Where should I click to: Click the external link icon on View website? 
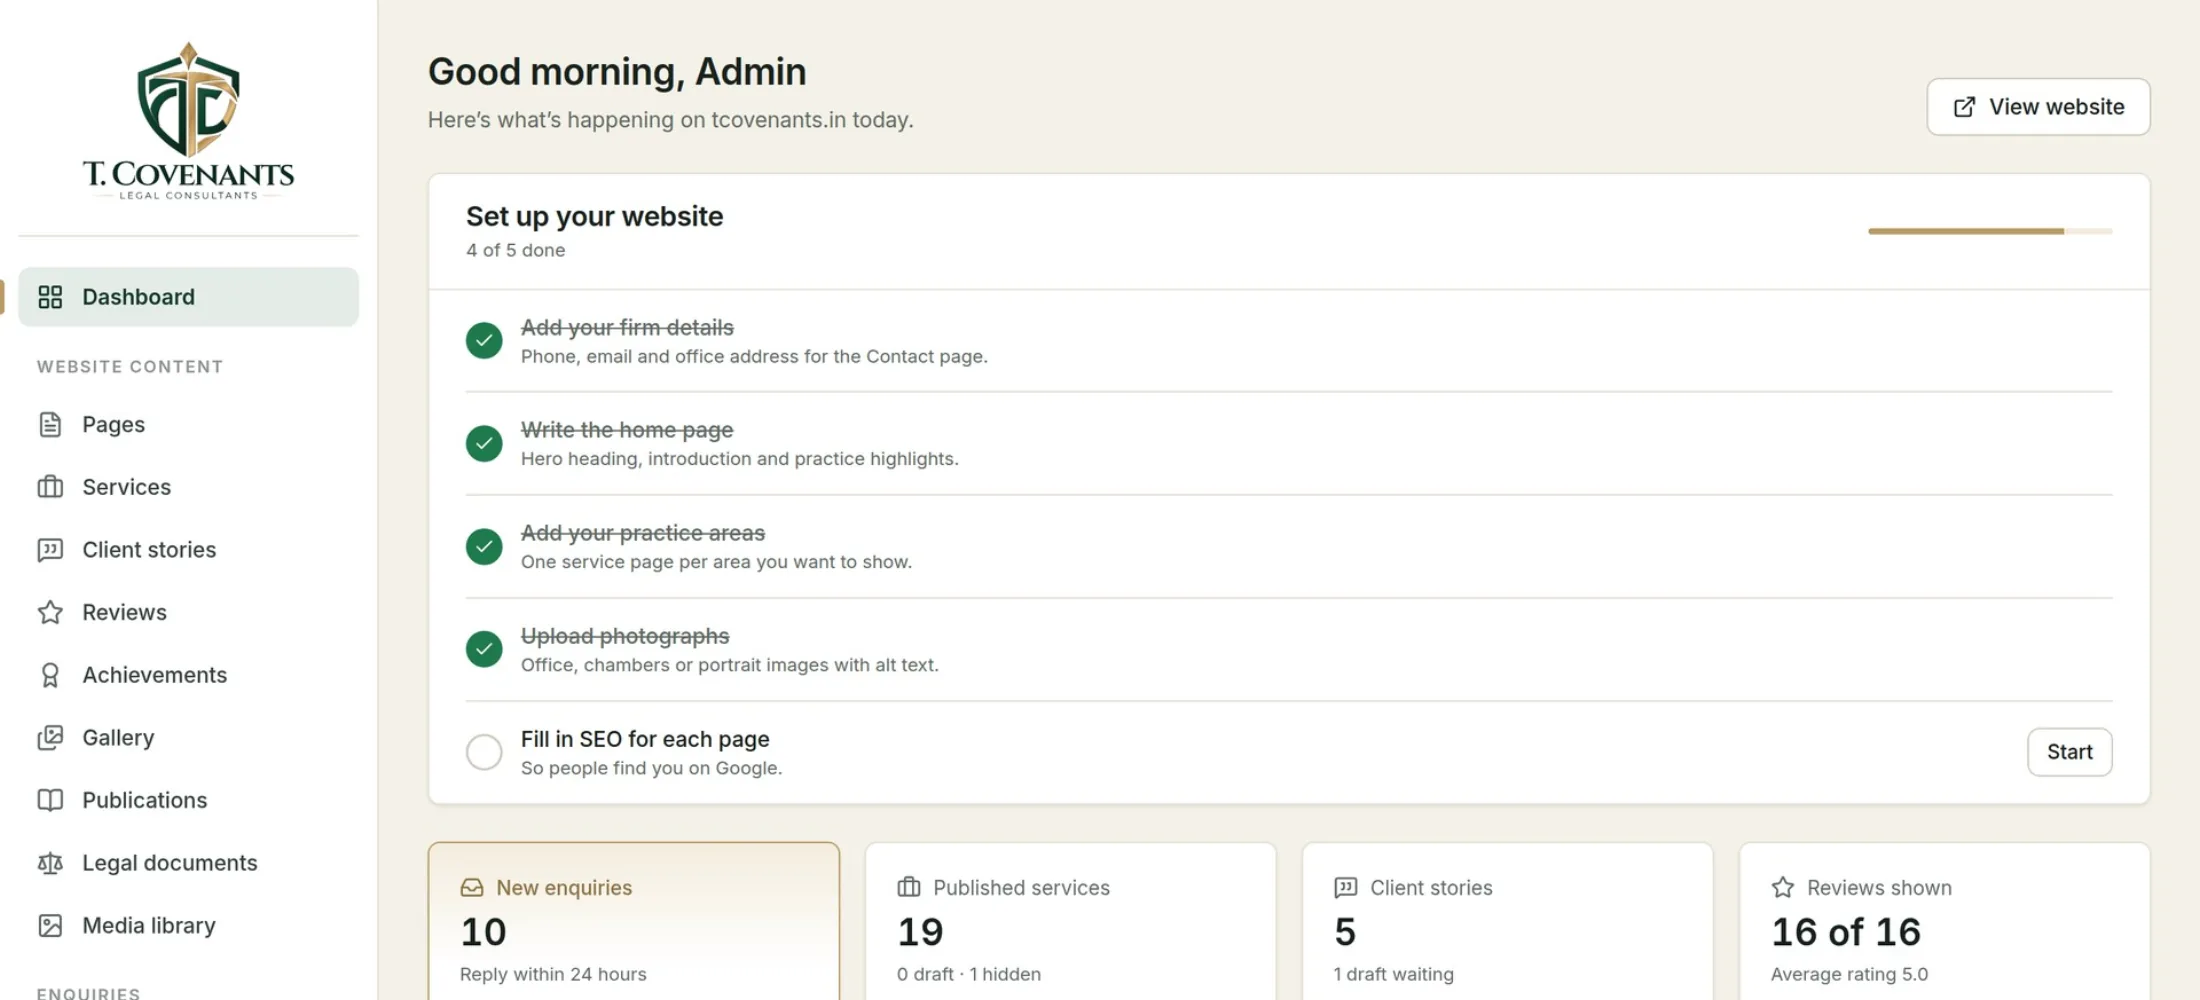(x=1964, y=107)
